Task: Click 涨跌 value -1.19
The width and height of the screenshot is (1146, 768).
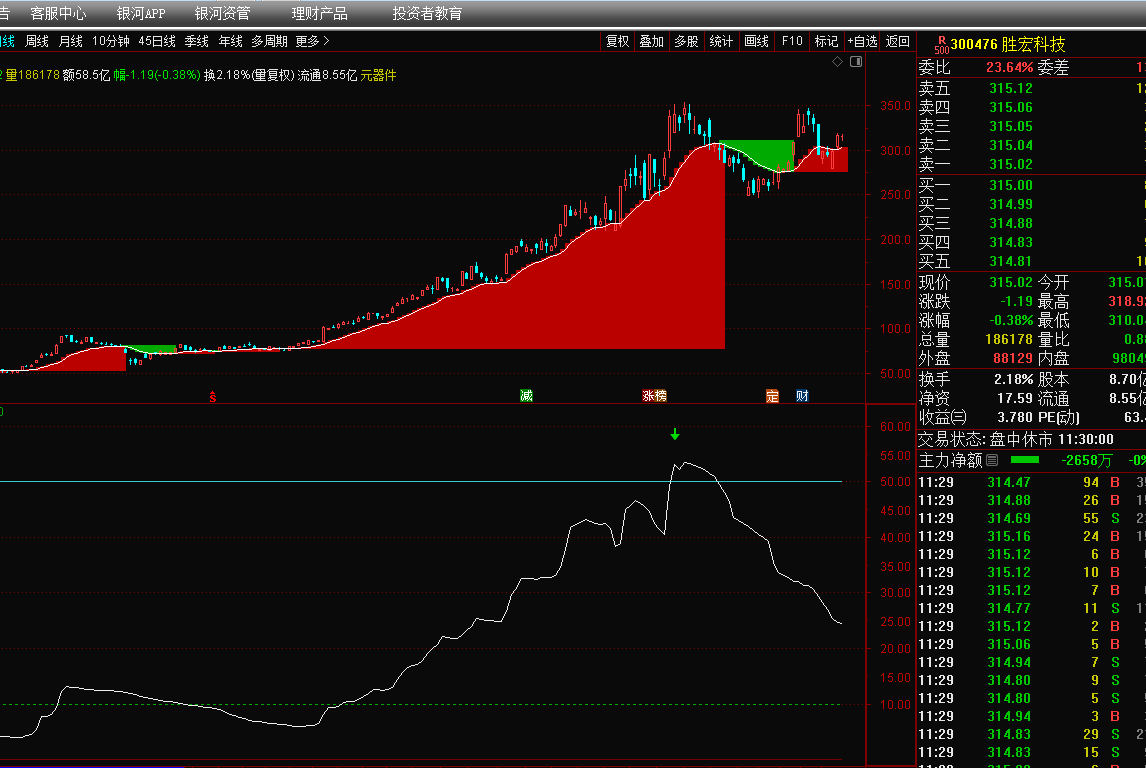Action: (x=1016, y=301)
